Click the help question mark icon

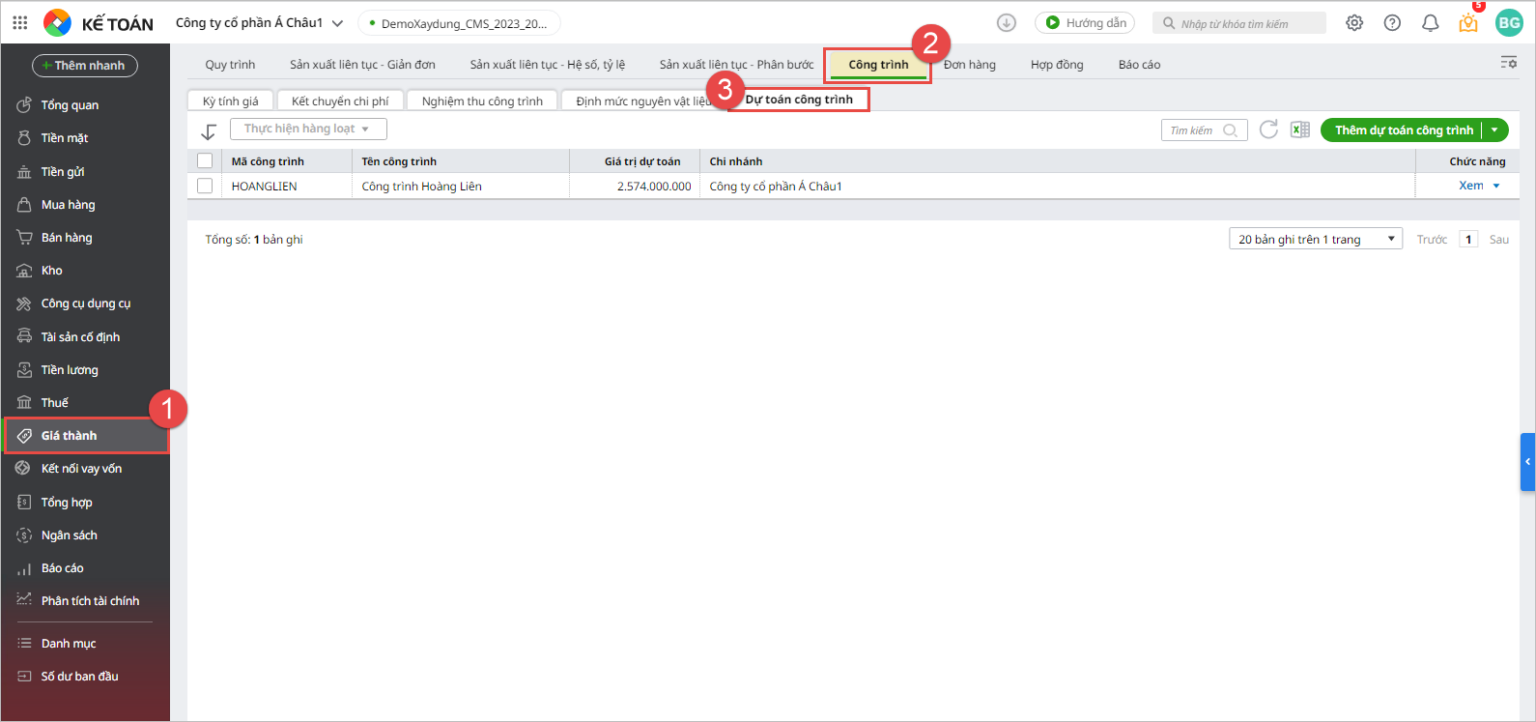click(1392, 23)
